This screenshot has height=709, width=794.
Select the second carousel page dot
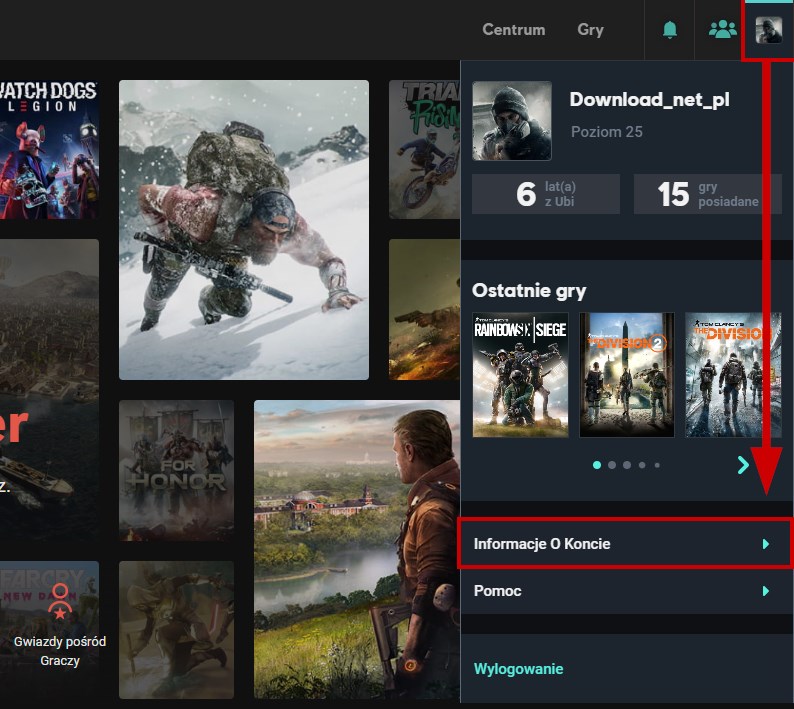[x=612, y=465]
